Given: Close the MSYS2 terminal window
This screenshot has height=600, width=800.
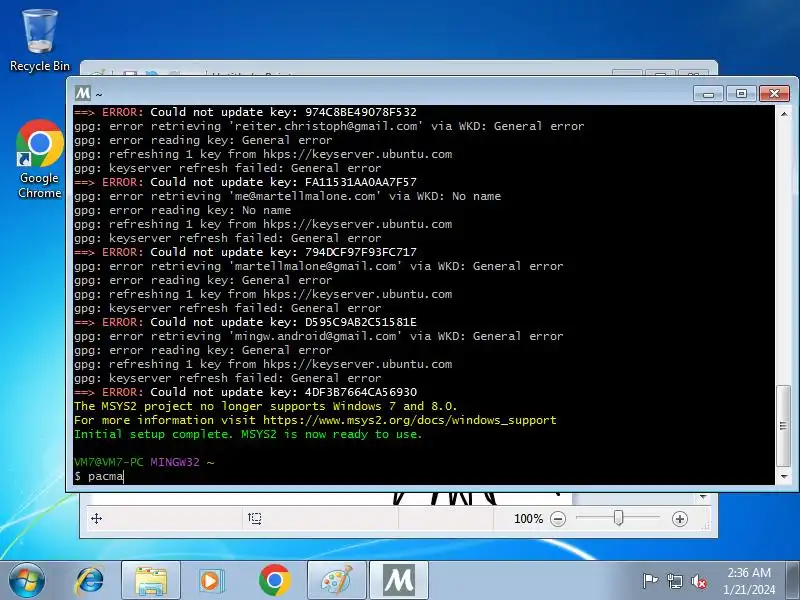Looking at the screenshot, I should tap(774, 94).
